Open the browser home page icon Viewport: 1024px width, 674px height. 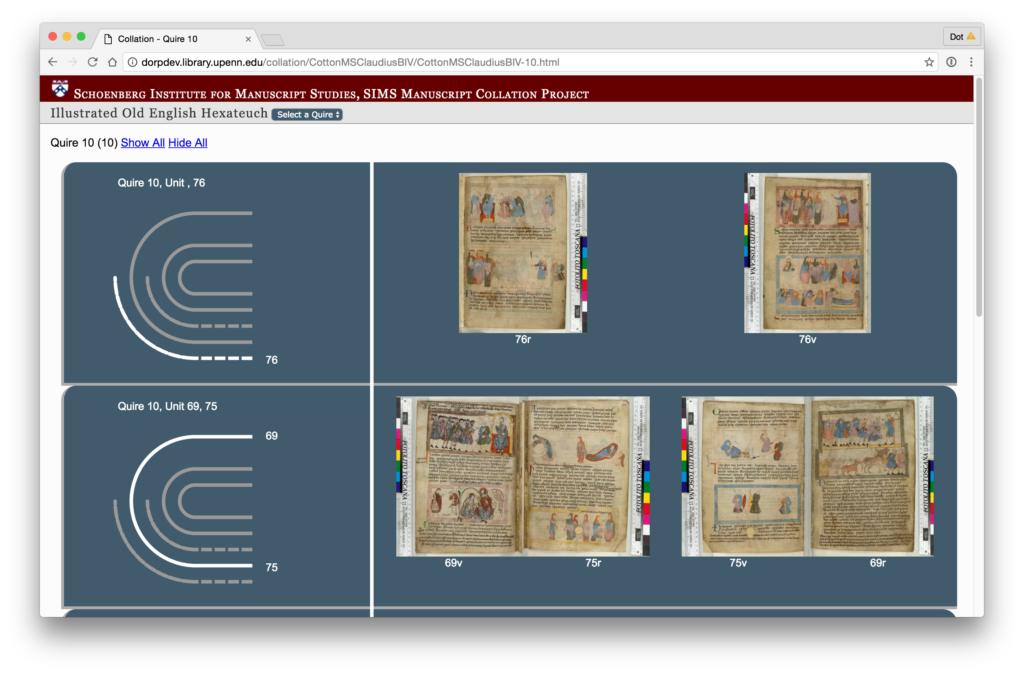point(112,62)
